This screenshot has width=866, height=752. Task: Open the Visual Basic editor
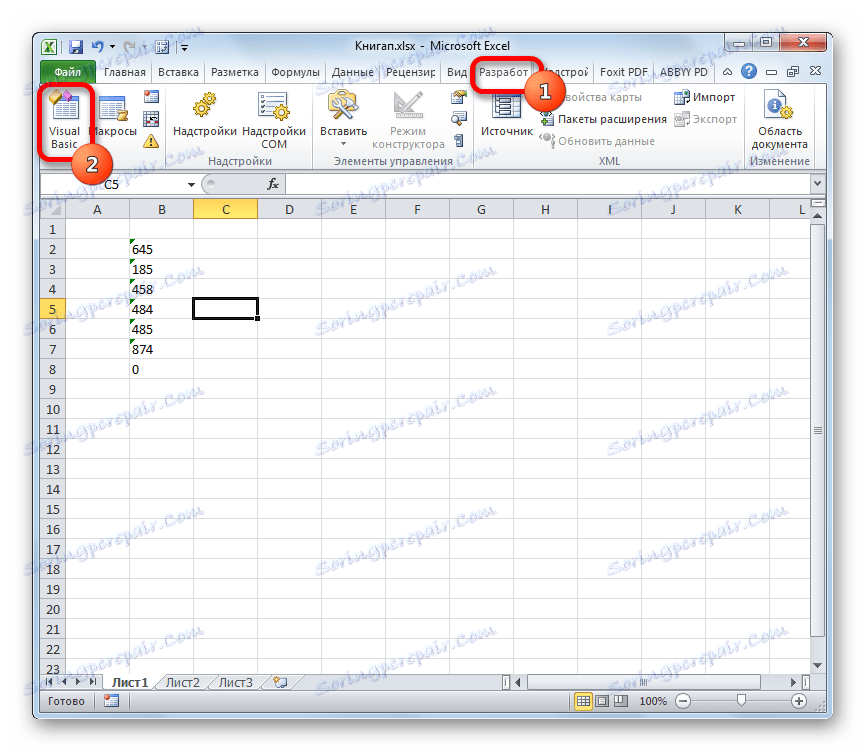(65, 120)
